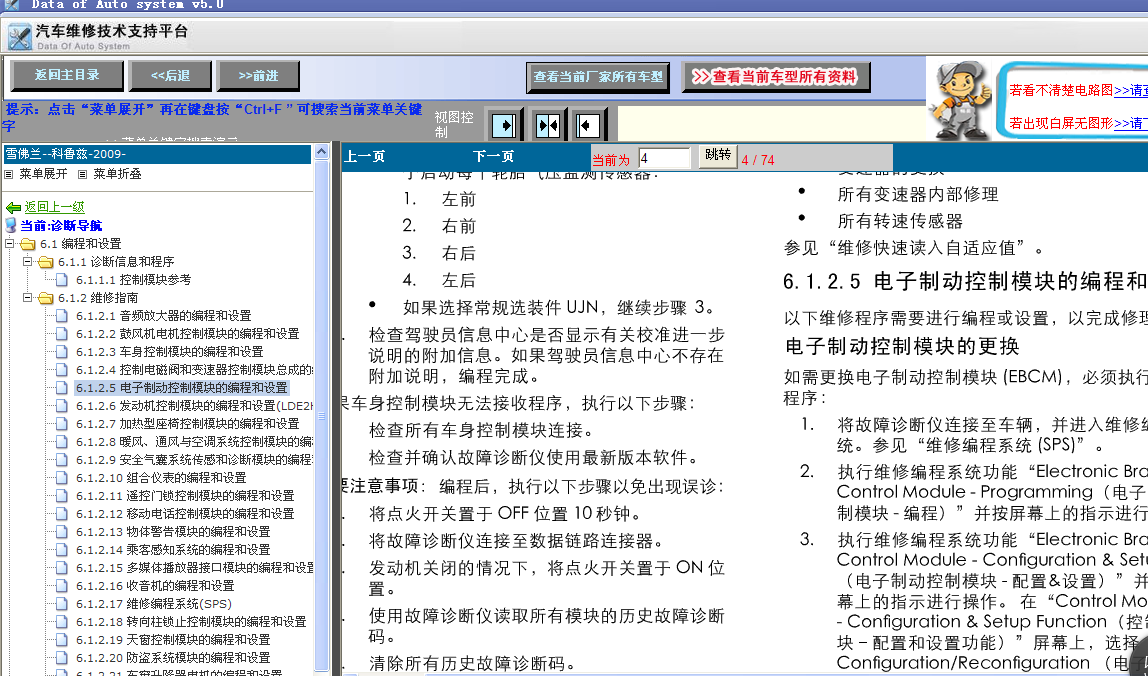Click the 返回主目录 button

(67, 75)
